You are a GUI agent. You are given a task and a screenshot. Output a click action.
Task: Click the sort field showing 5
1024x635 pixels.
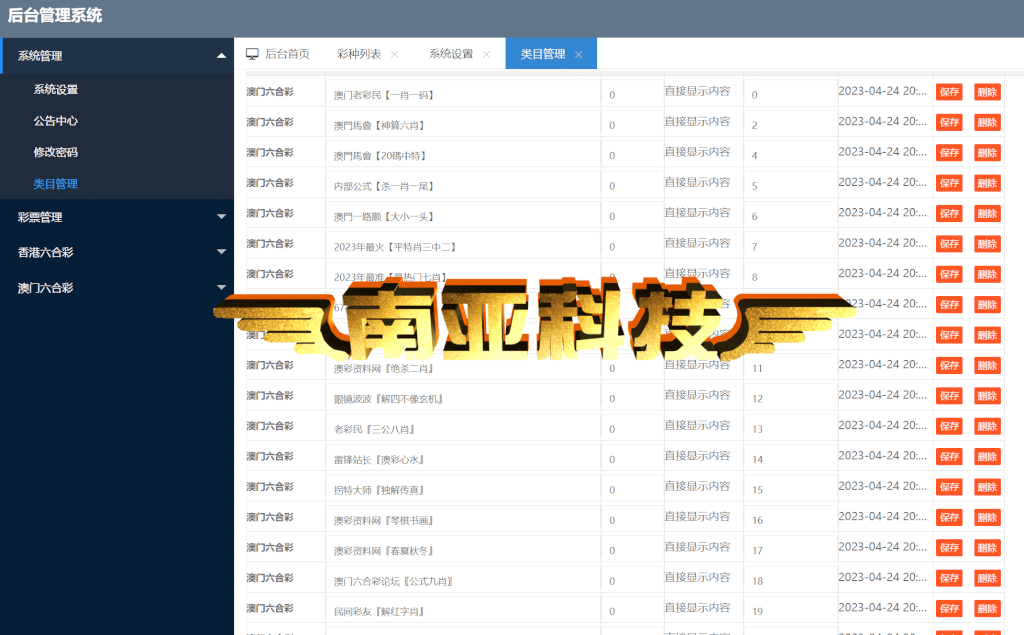(x=790, y=186)
